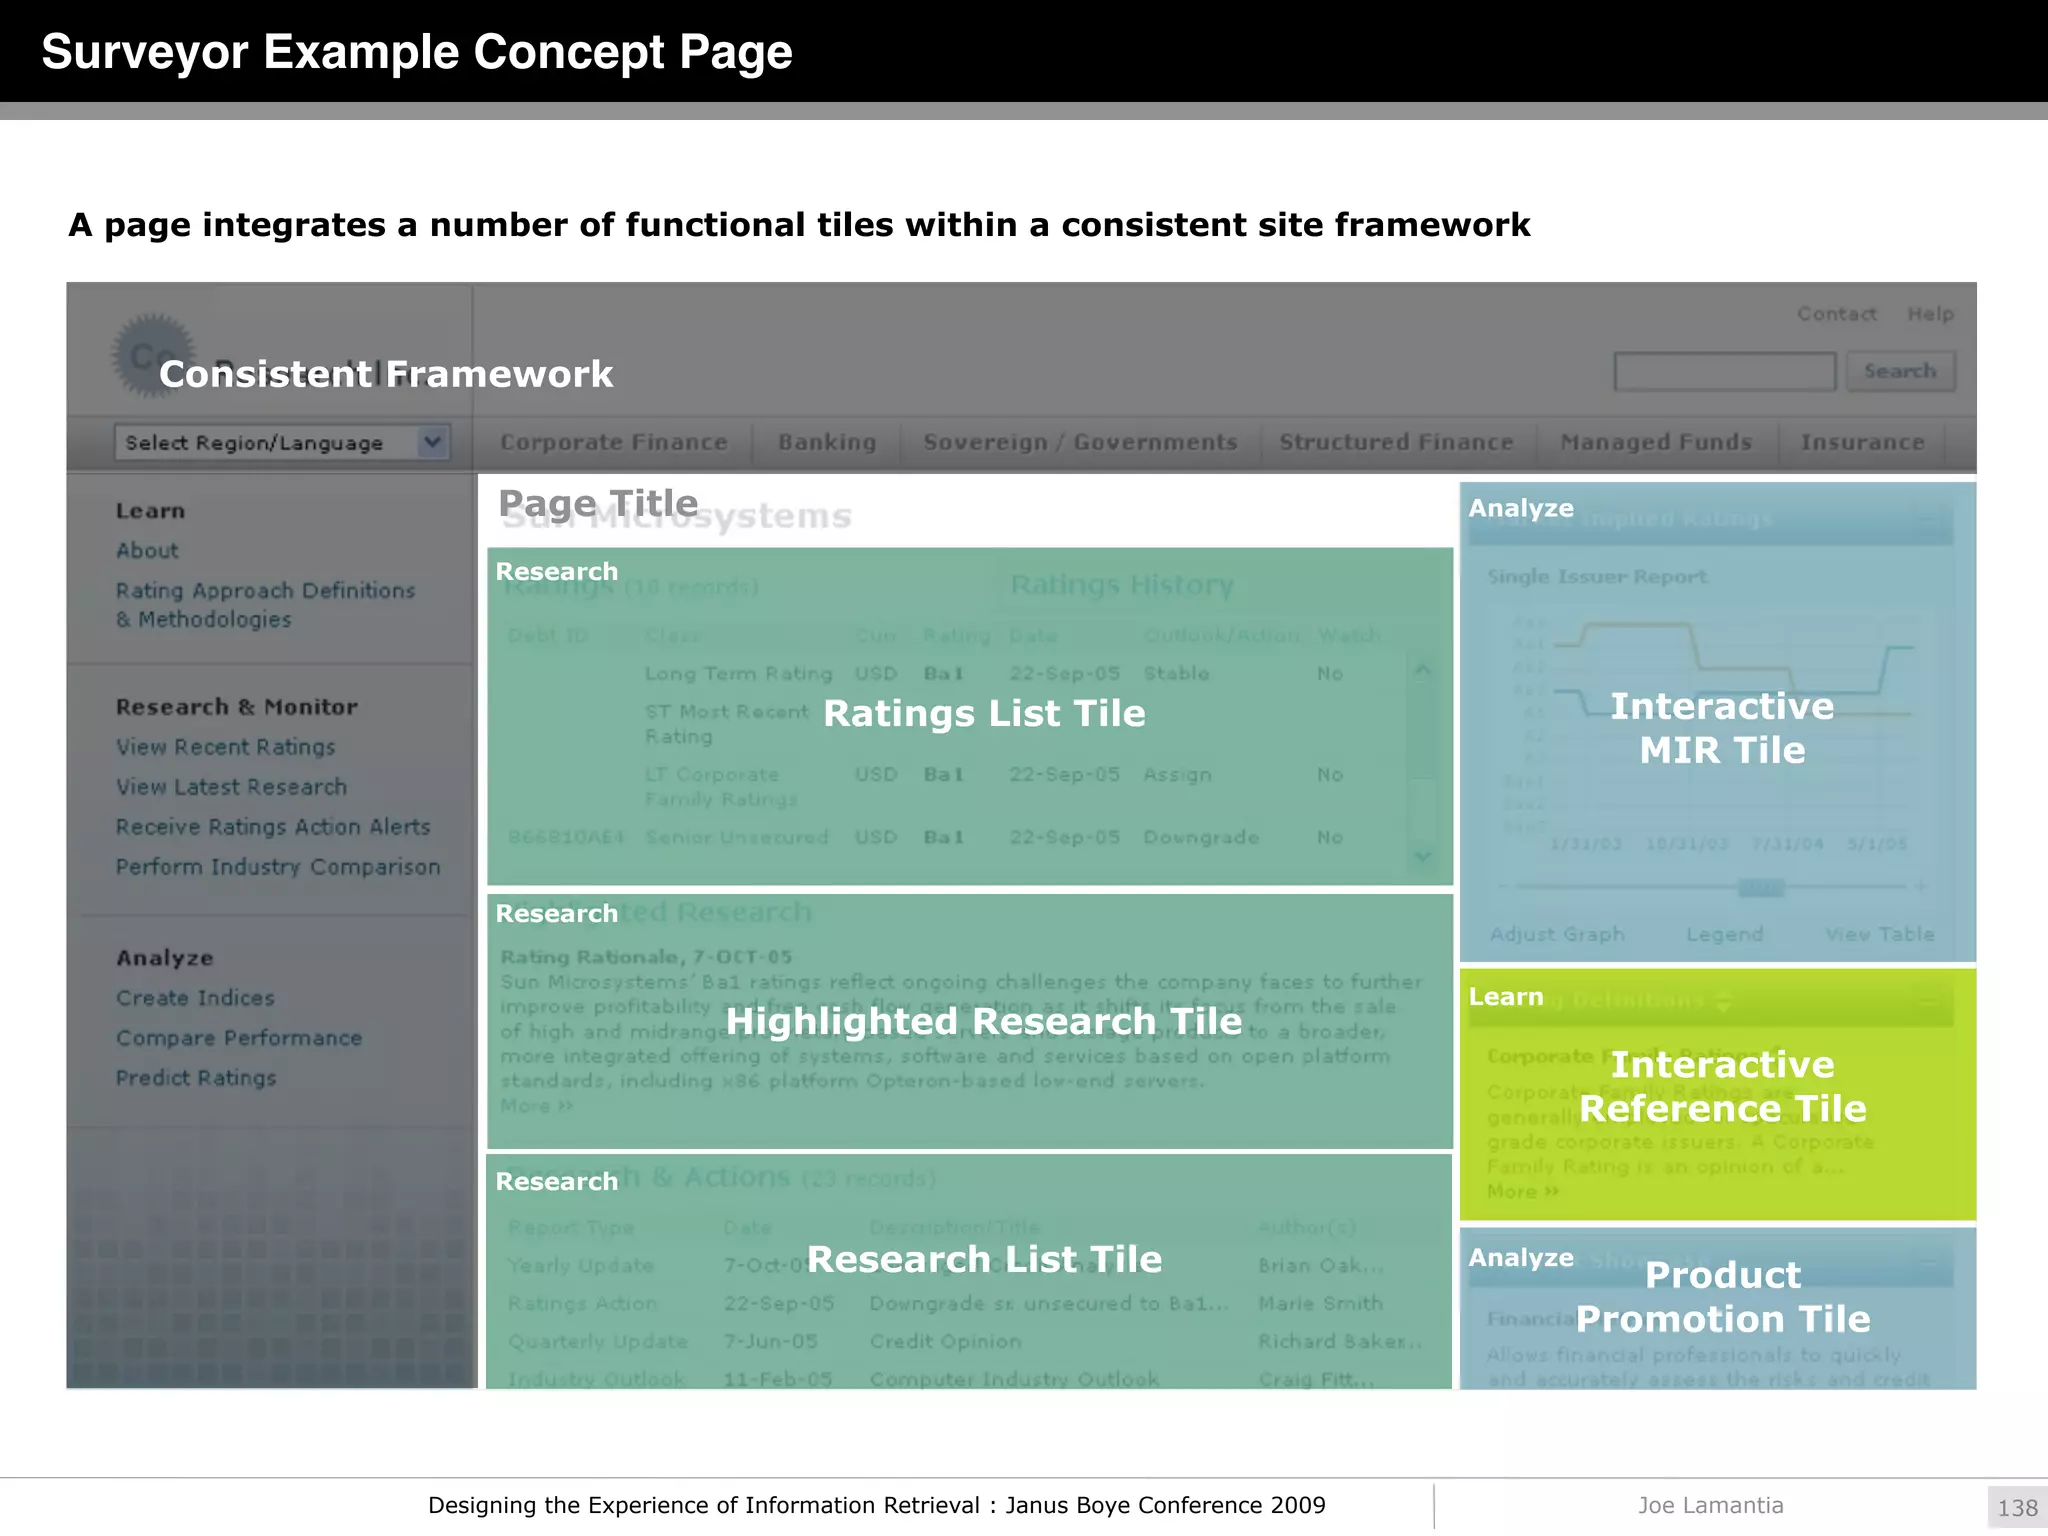Click the Single Issuer Report label
The height and width of the screenshot is (1536, 2048).
coord(1597,577)
